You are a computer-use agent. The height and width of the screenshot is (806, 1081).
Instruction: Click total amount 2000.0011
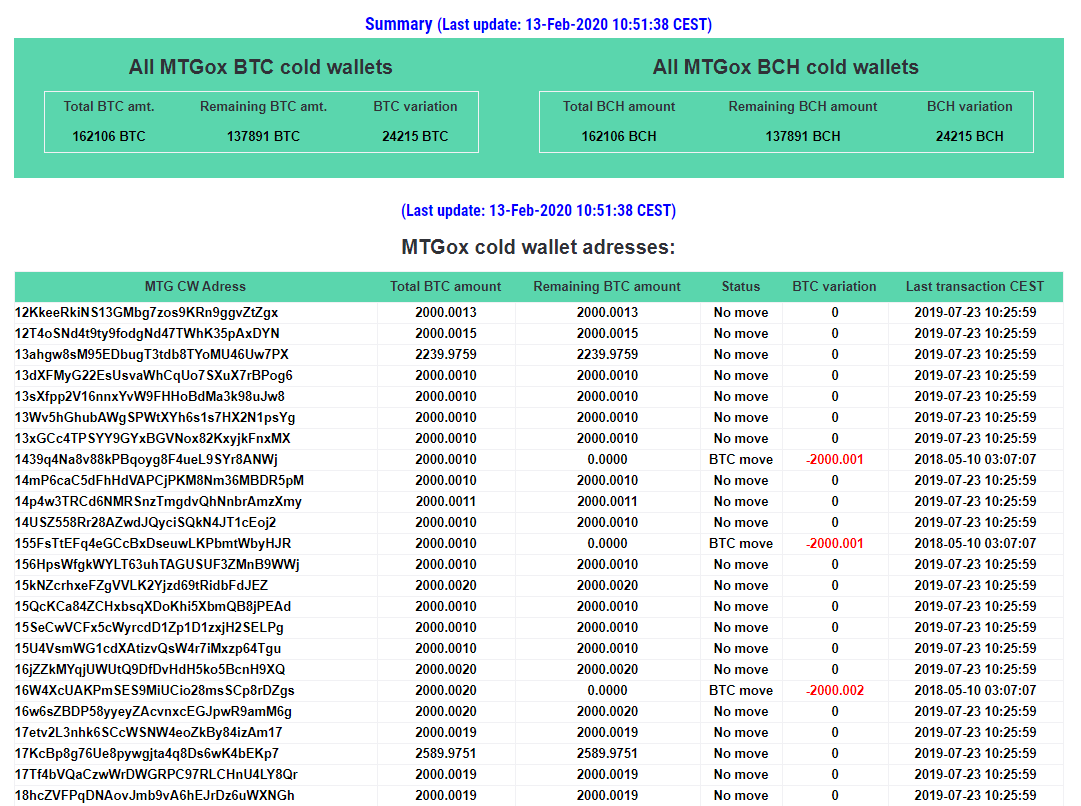click(445, 501)
